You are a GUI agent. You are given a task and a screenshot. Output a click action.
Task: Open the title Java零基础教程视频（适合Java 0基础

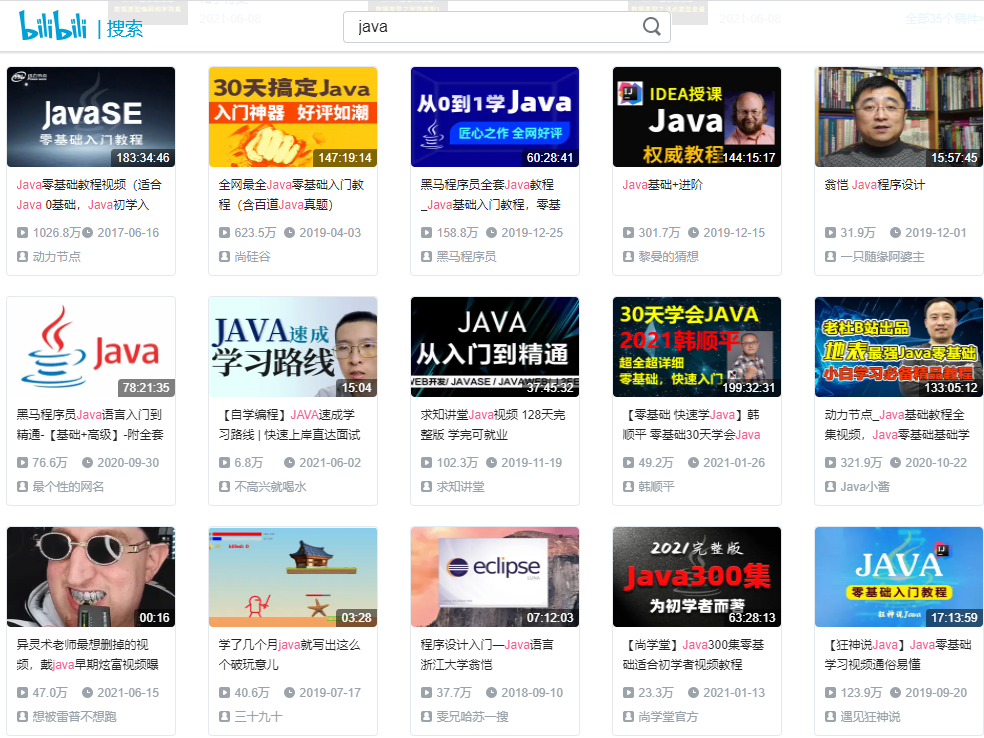89,195
